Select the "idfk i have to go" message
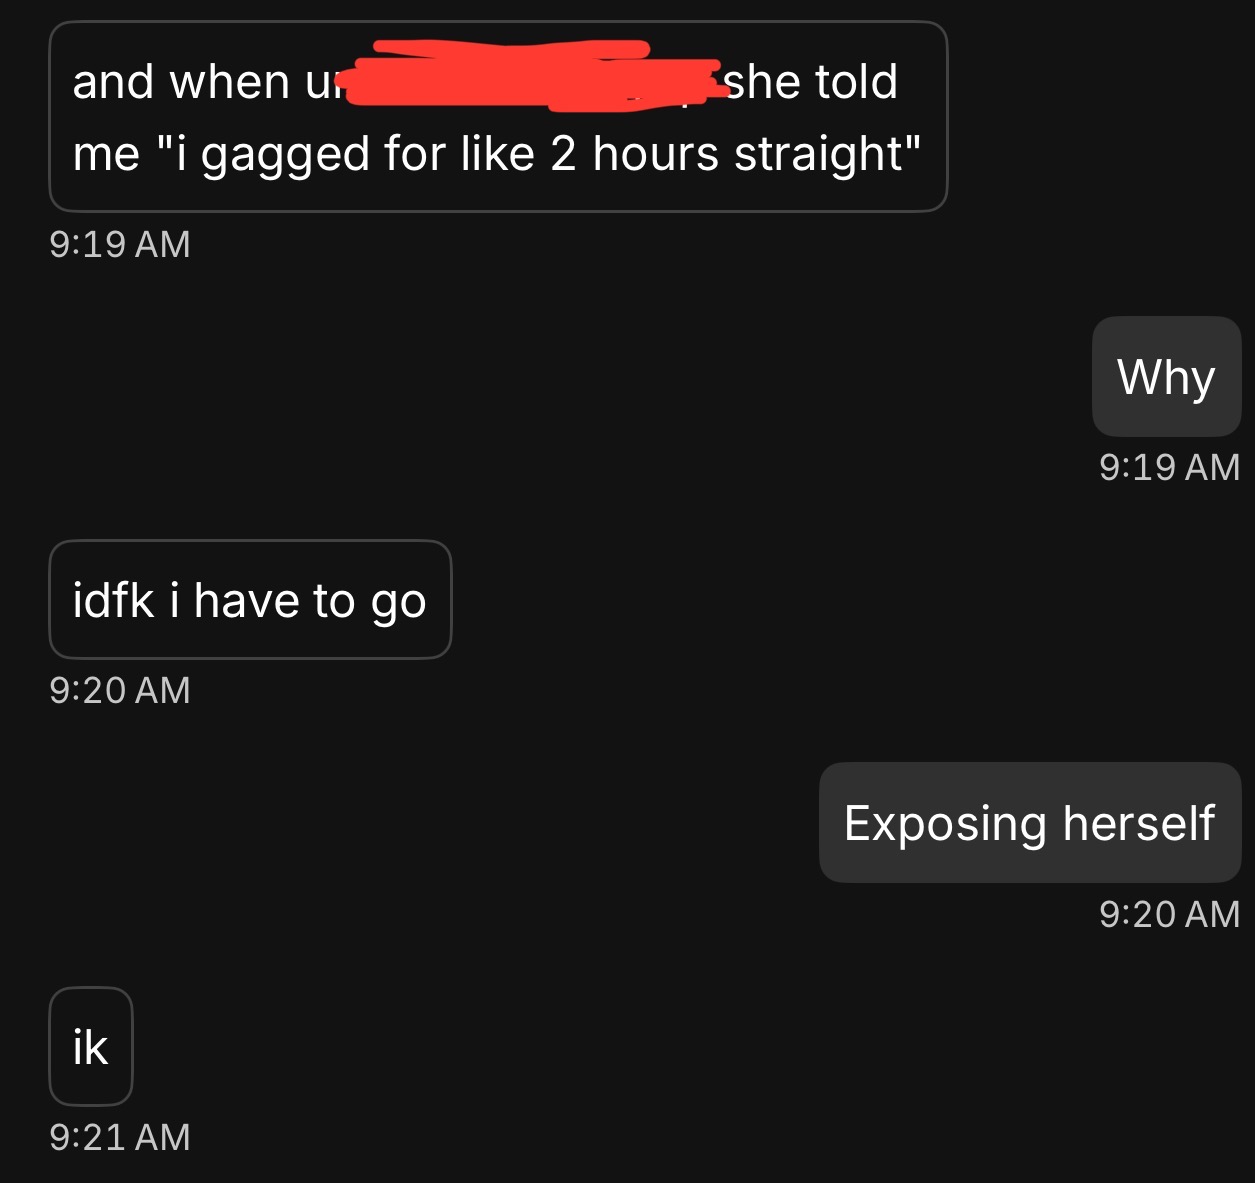 (x=250, y=600)
